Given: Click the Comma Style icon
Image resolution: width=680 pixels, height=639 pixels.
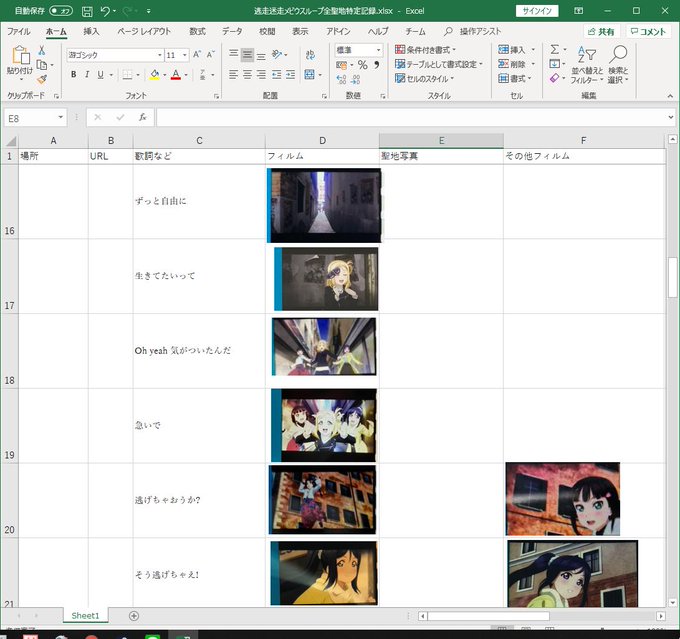Looking at the screenshot, I should click(376, 65).
